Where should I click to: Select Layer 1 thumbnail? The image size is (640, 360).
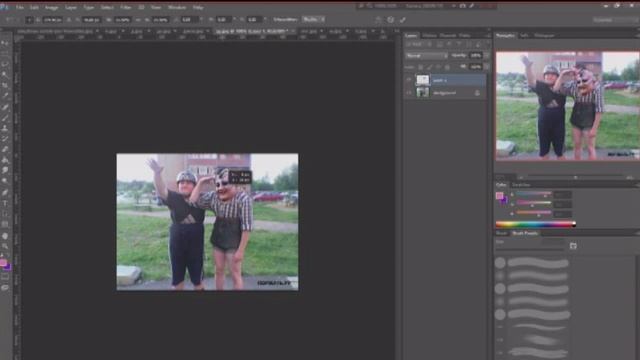click(423, 80)
